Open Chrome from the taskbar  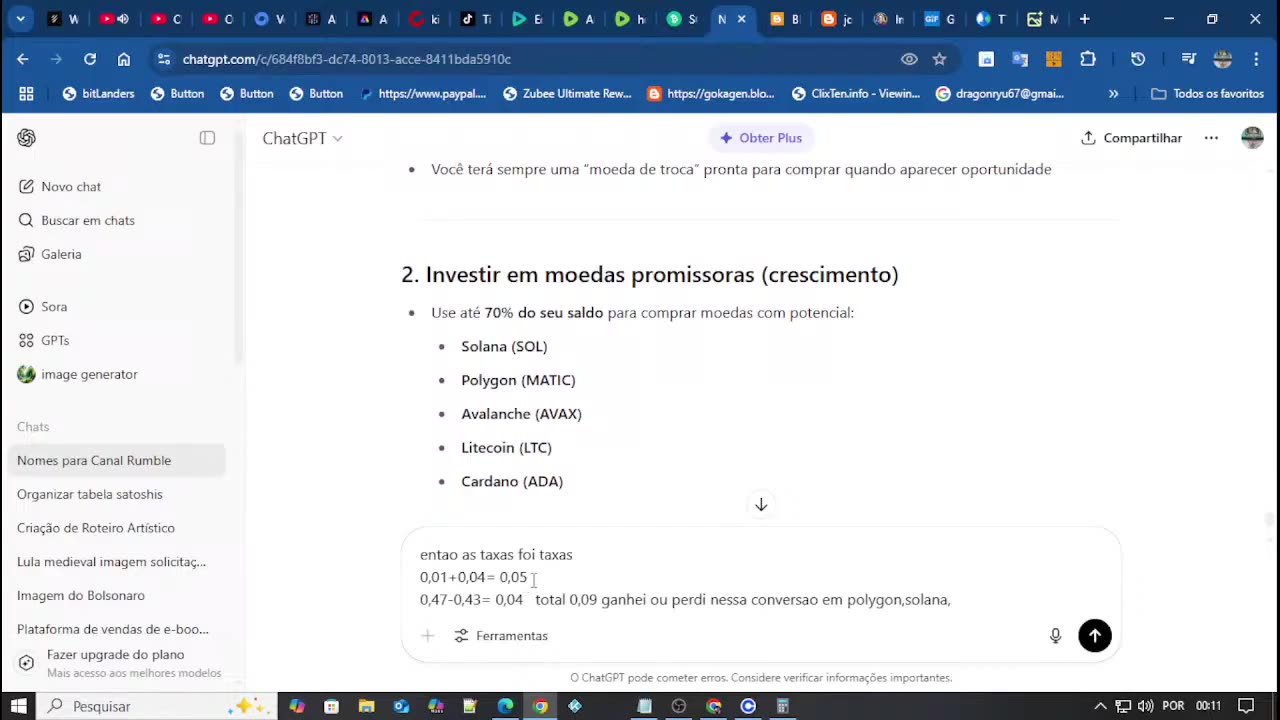pyautogui.click(x=540, y=706)
